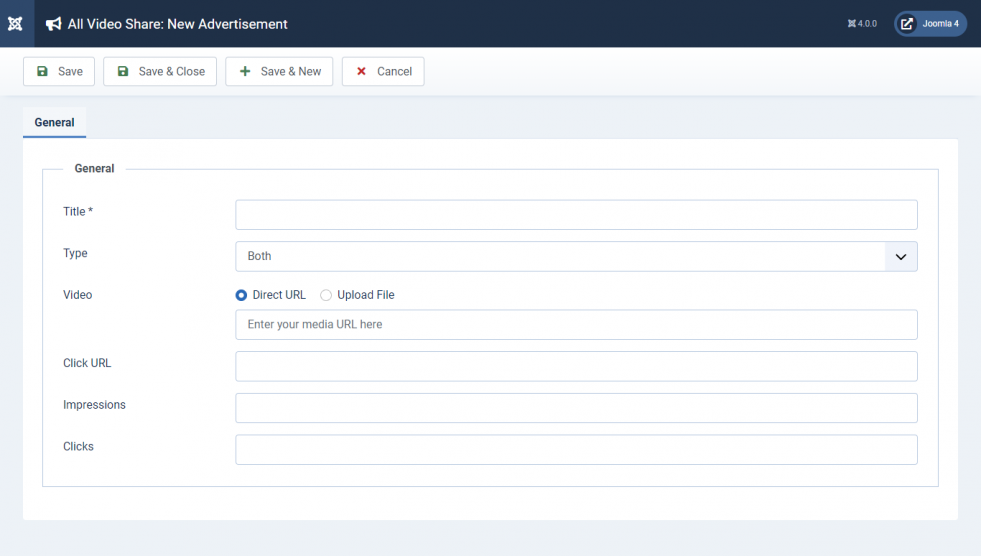Focus the Title text field
The image size is (981, 556).
pos(576,215)
